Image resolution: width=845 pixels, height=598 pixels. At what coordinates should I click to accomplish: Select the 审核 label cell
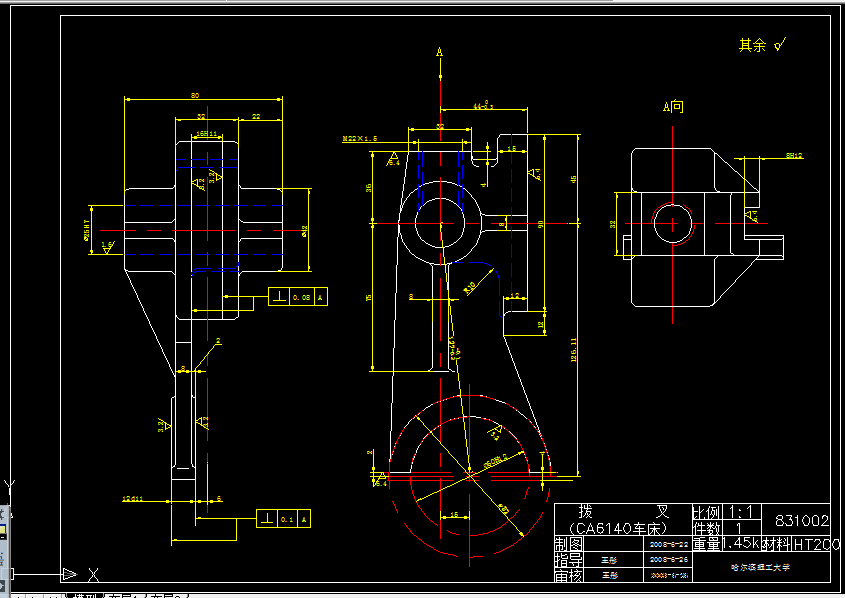(569, 575)
